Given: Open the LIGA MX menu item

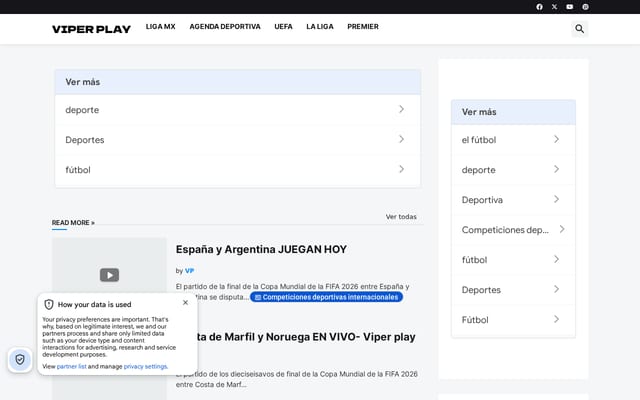Looking at the screenshot, I should 160,27.
